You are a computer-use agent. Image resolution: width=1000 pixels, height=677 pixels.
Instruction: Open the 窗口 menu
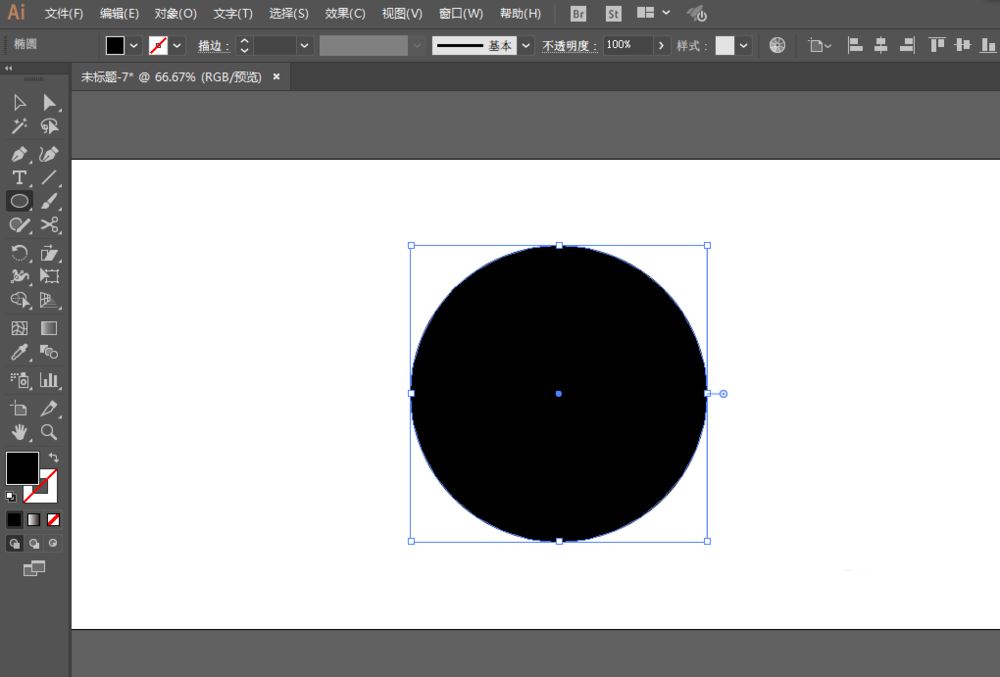pos(458,13)
